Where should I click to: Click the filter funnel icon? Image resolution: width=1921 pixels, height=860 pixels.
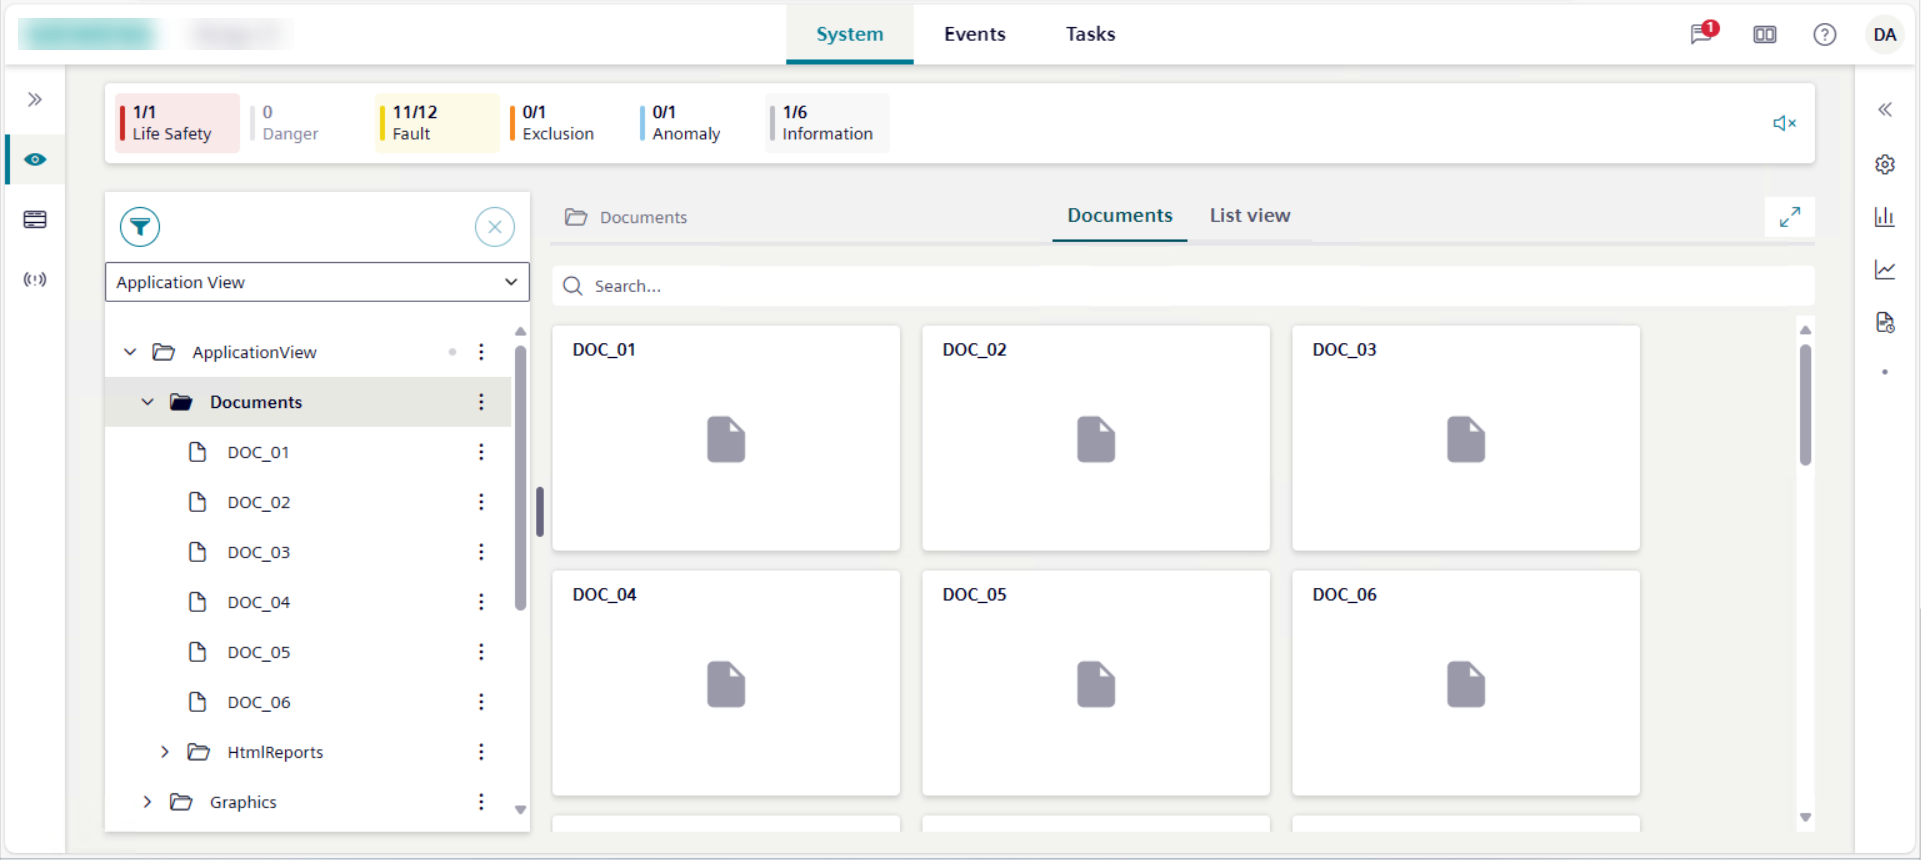[x=140, y=227]
